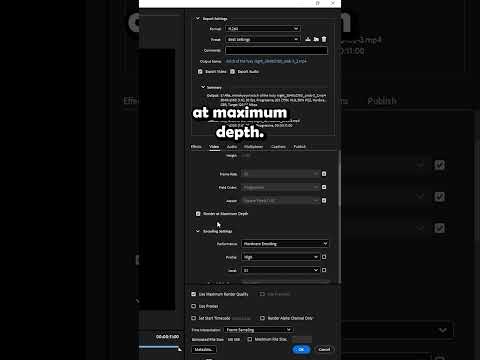Open the Multiplexer tab
Image resolution: width=480 pixels, height=360 pixels.
[253, 147]
